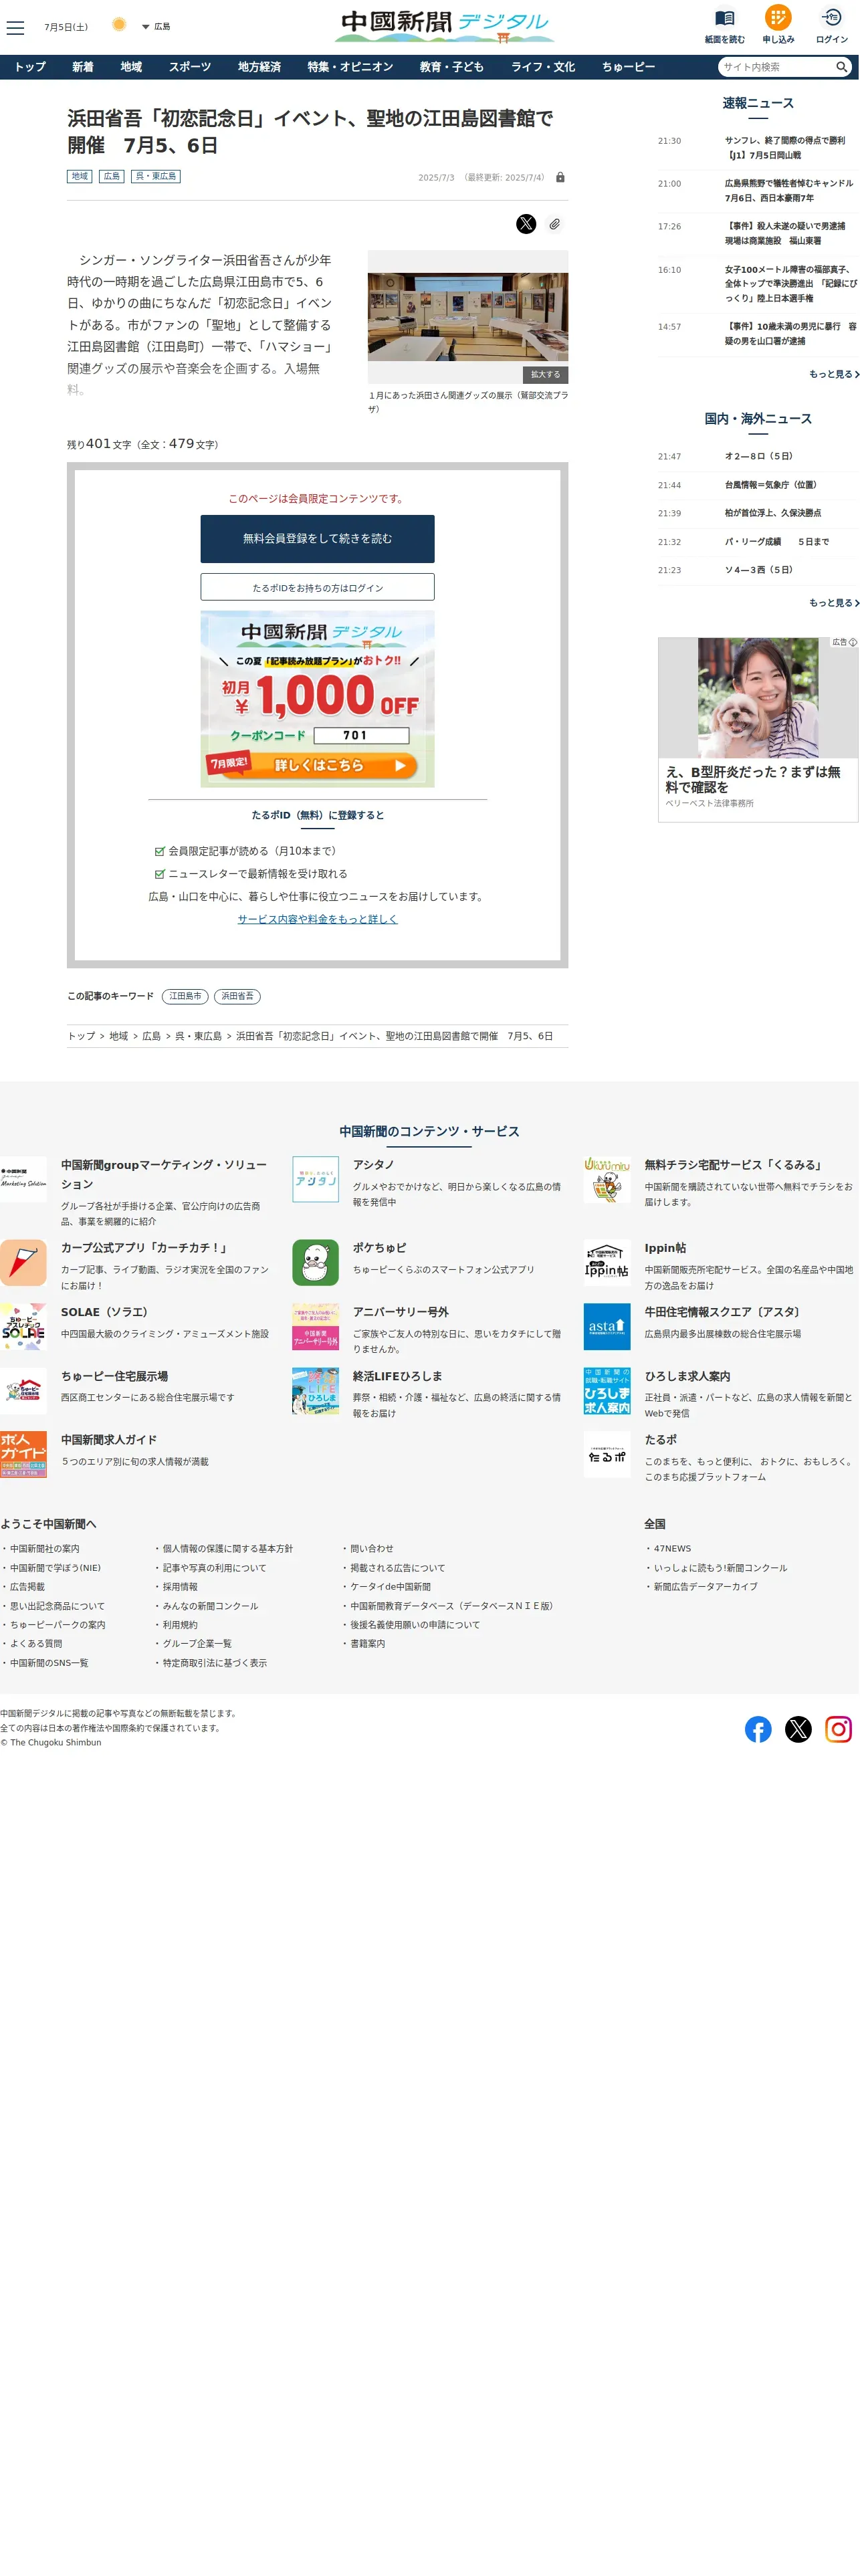The height and width of the screenshot is (2576, 860).
Task: Click the アシタノ service icon
Action: point(316,1180)
